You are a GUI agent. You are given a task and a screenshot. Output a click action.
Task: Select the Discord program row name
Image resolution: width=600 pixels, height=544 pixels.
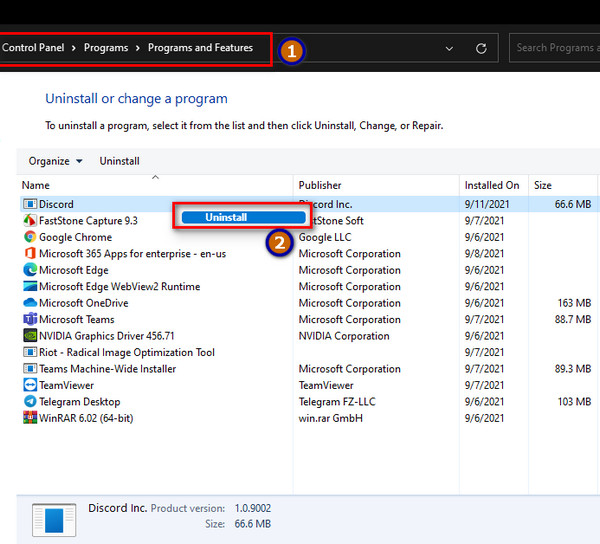[x=56, y=204]
